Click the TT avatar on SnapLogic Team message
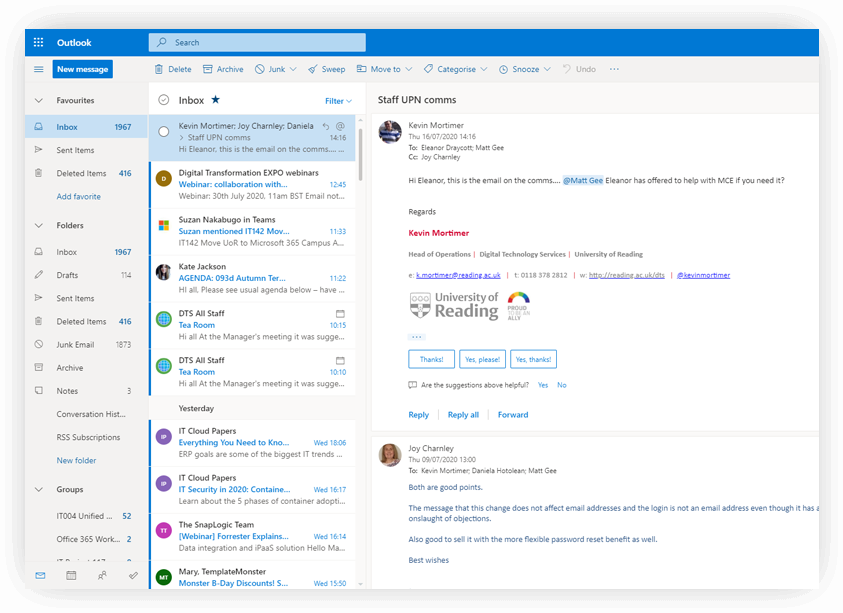The width and height of the screenshot is (843, 613). point(164,530)
